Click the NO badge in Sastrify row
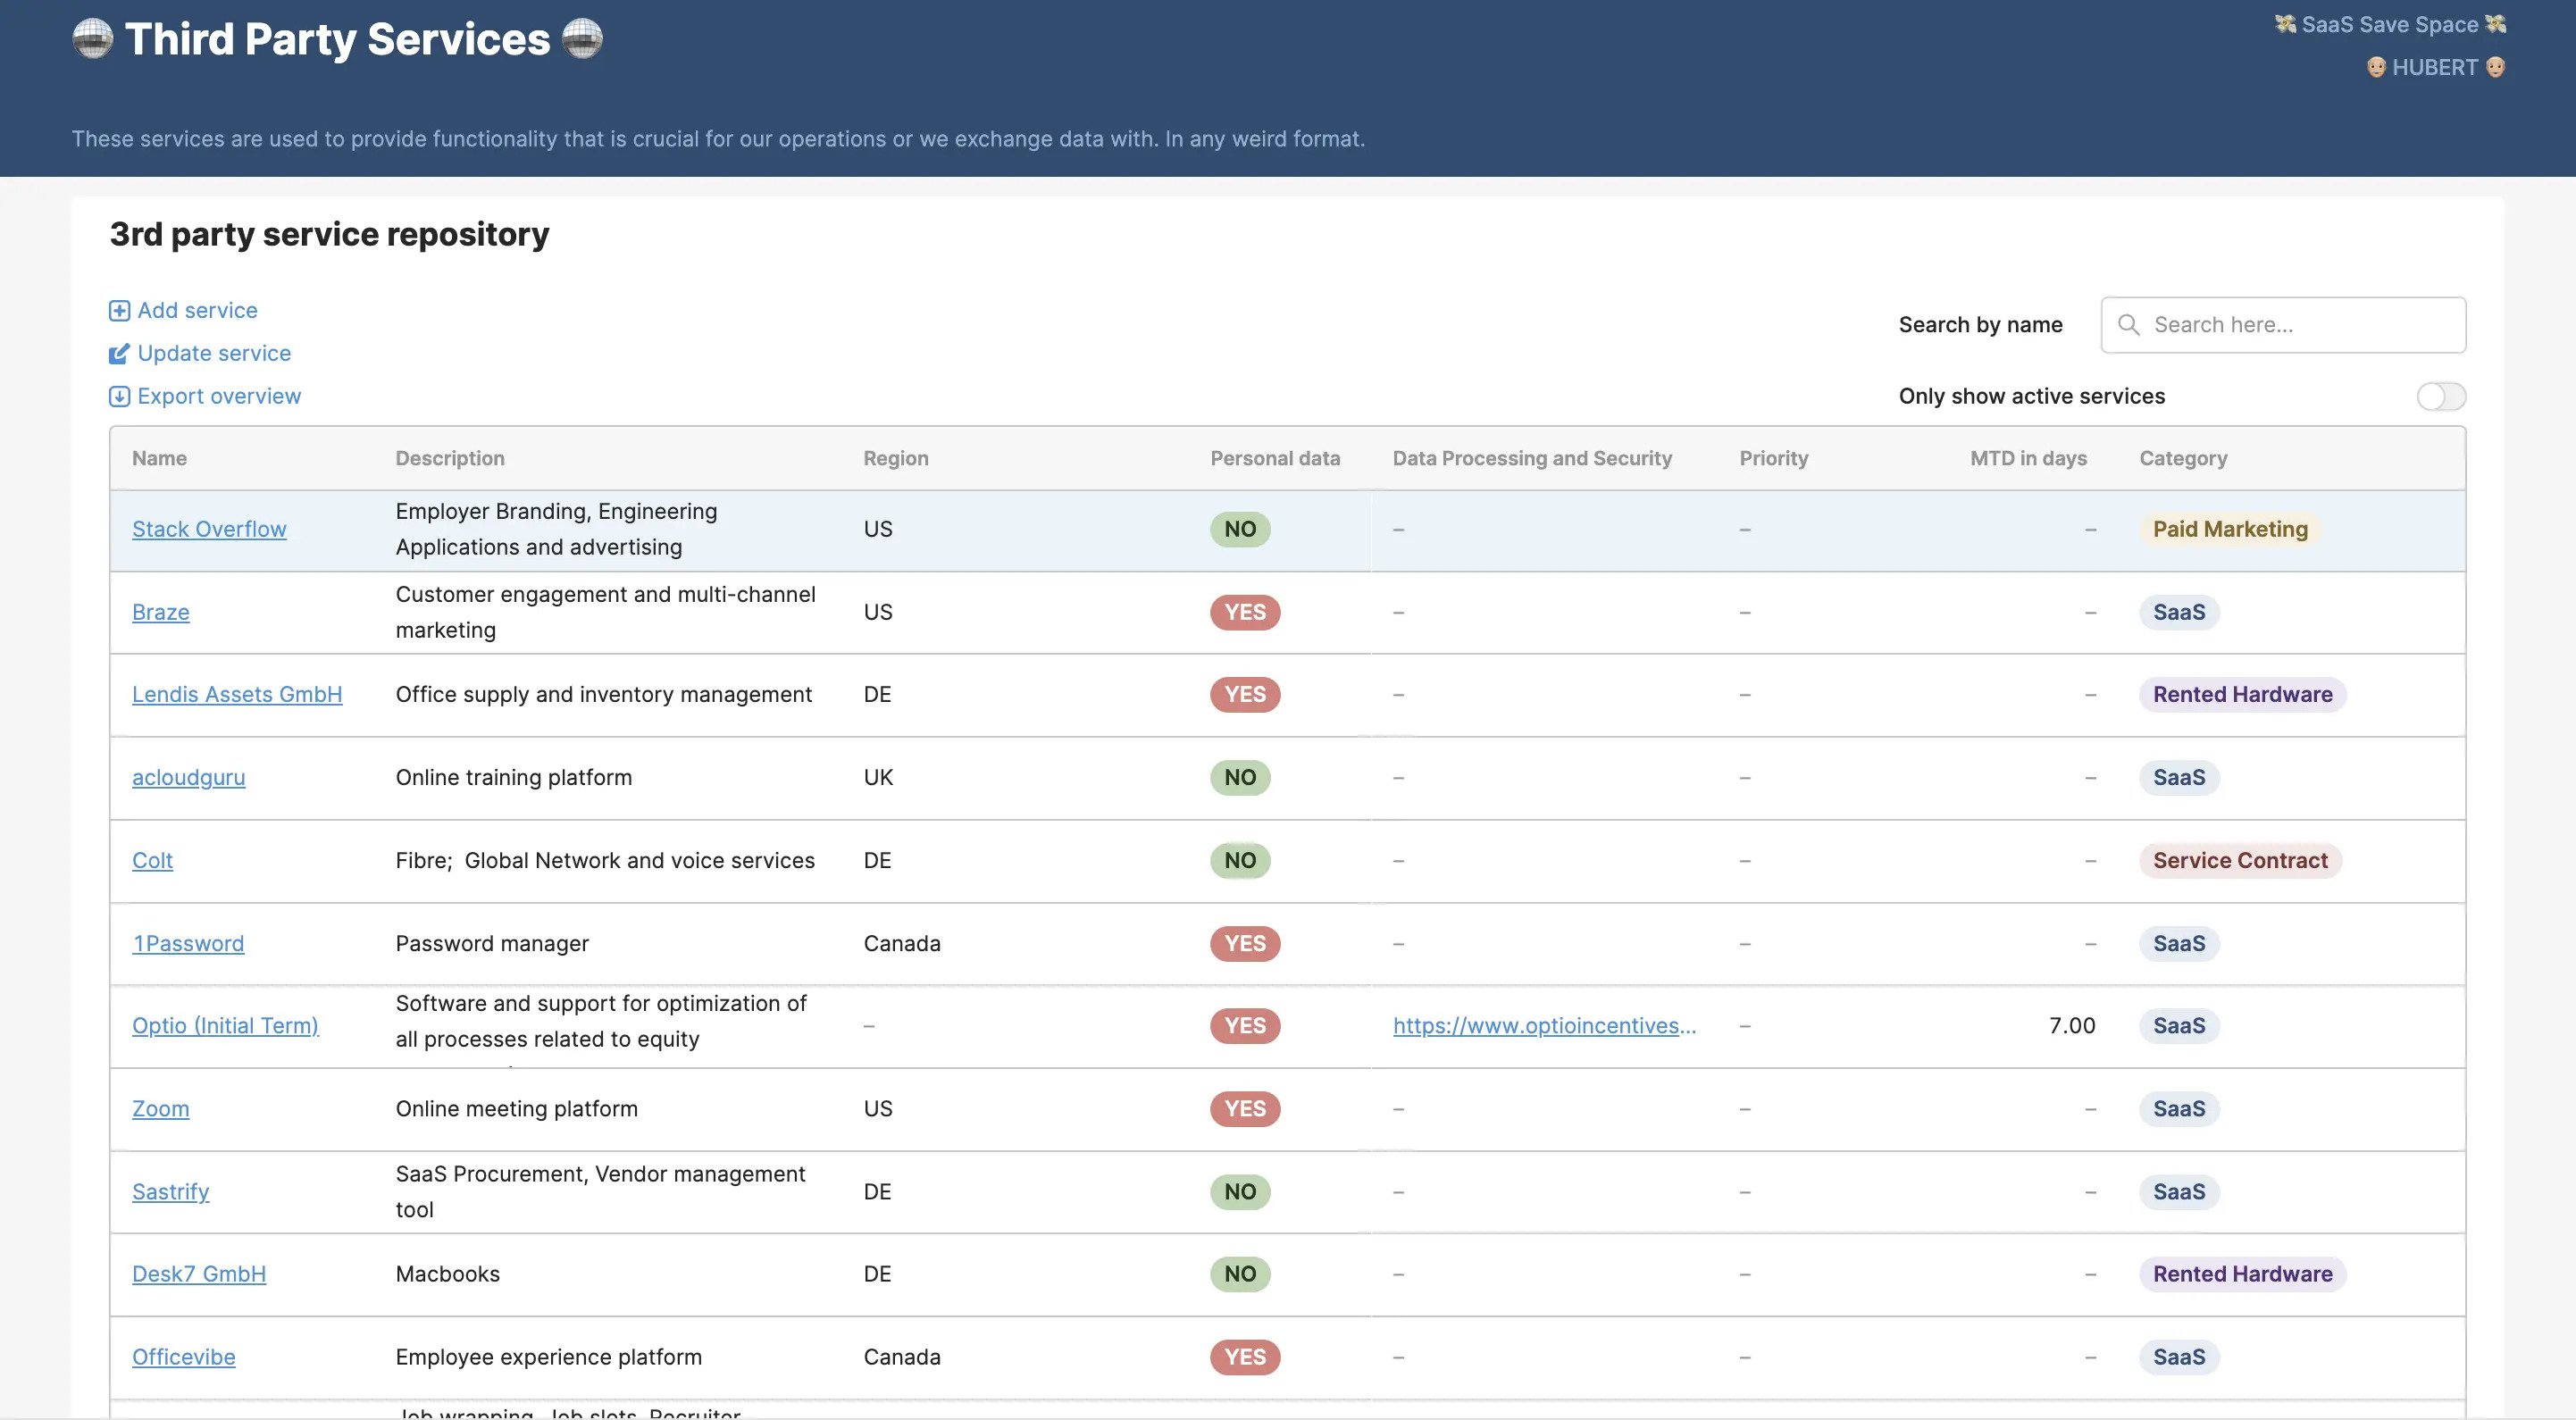The width and height of the screenshot is (2576, 1420). tap(1240, 1192)
